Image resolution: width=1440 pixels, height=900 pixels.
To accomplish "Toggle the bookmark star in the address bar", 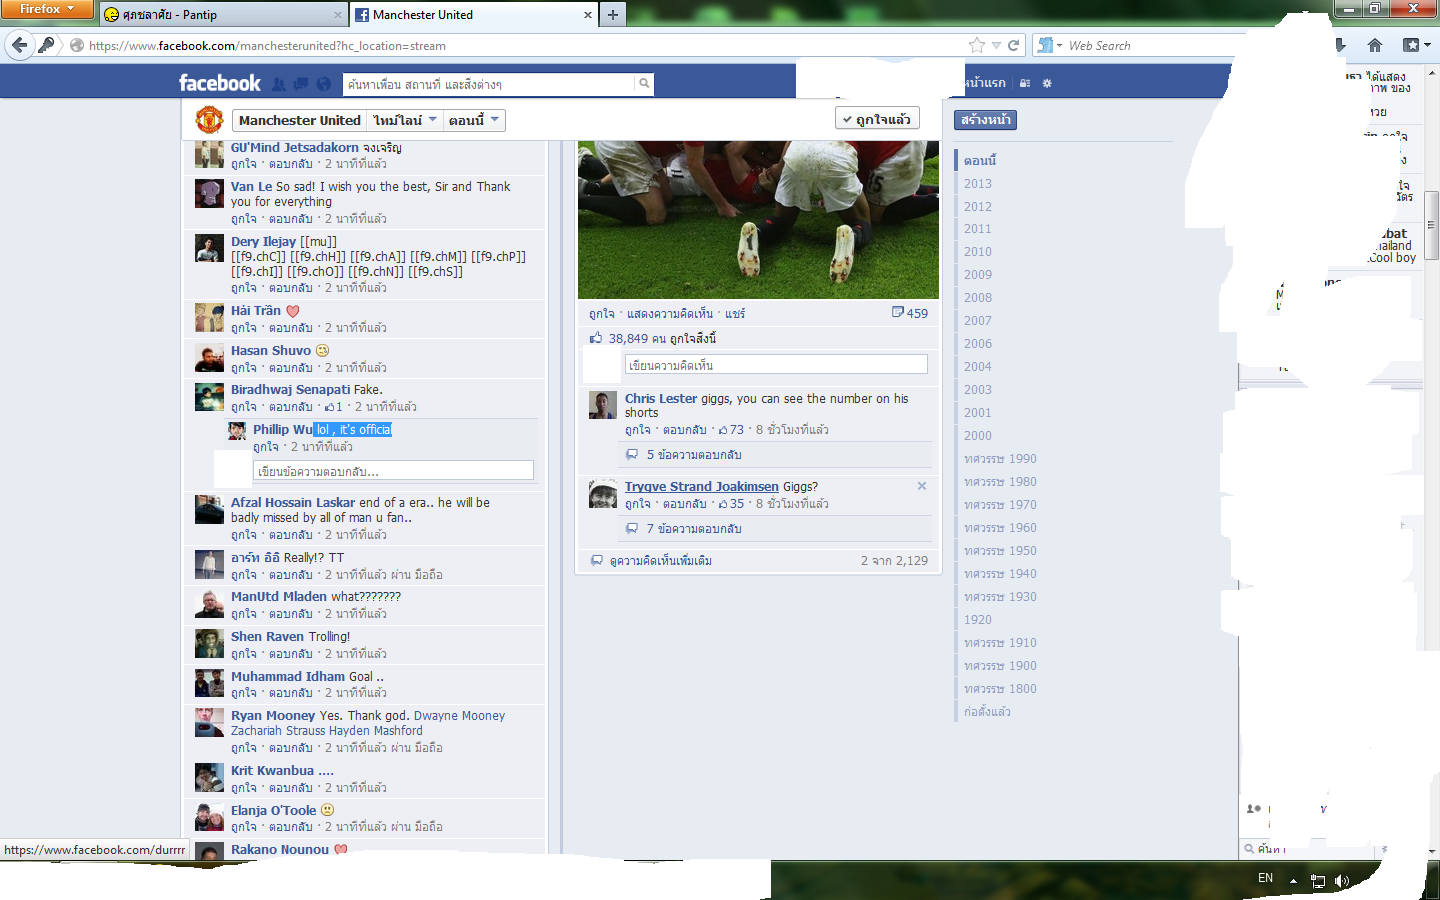I will point(977,45).
